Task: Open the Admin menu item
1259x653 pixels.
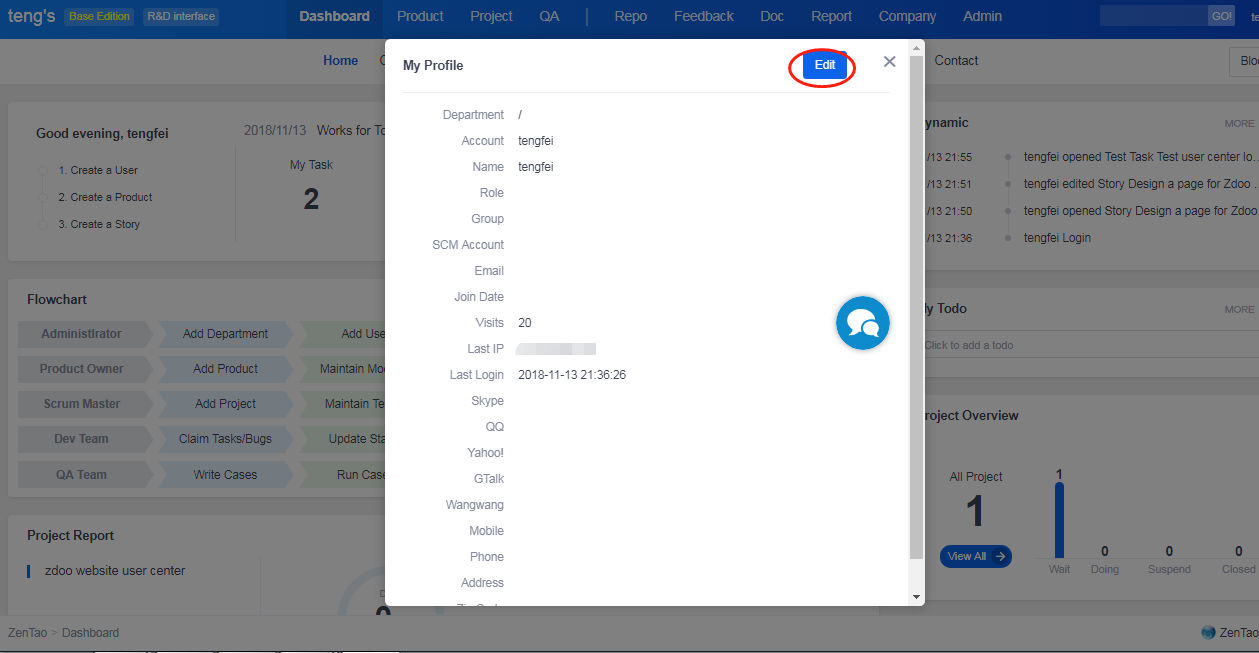Action: [x=982, y=16]
